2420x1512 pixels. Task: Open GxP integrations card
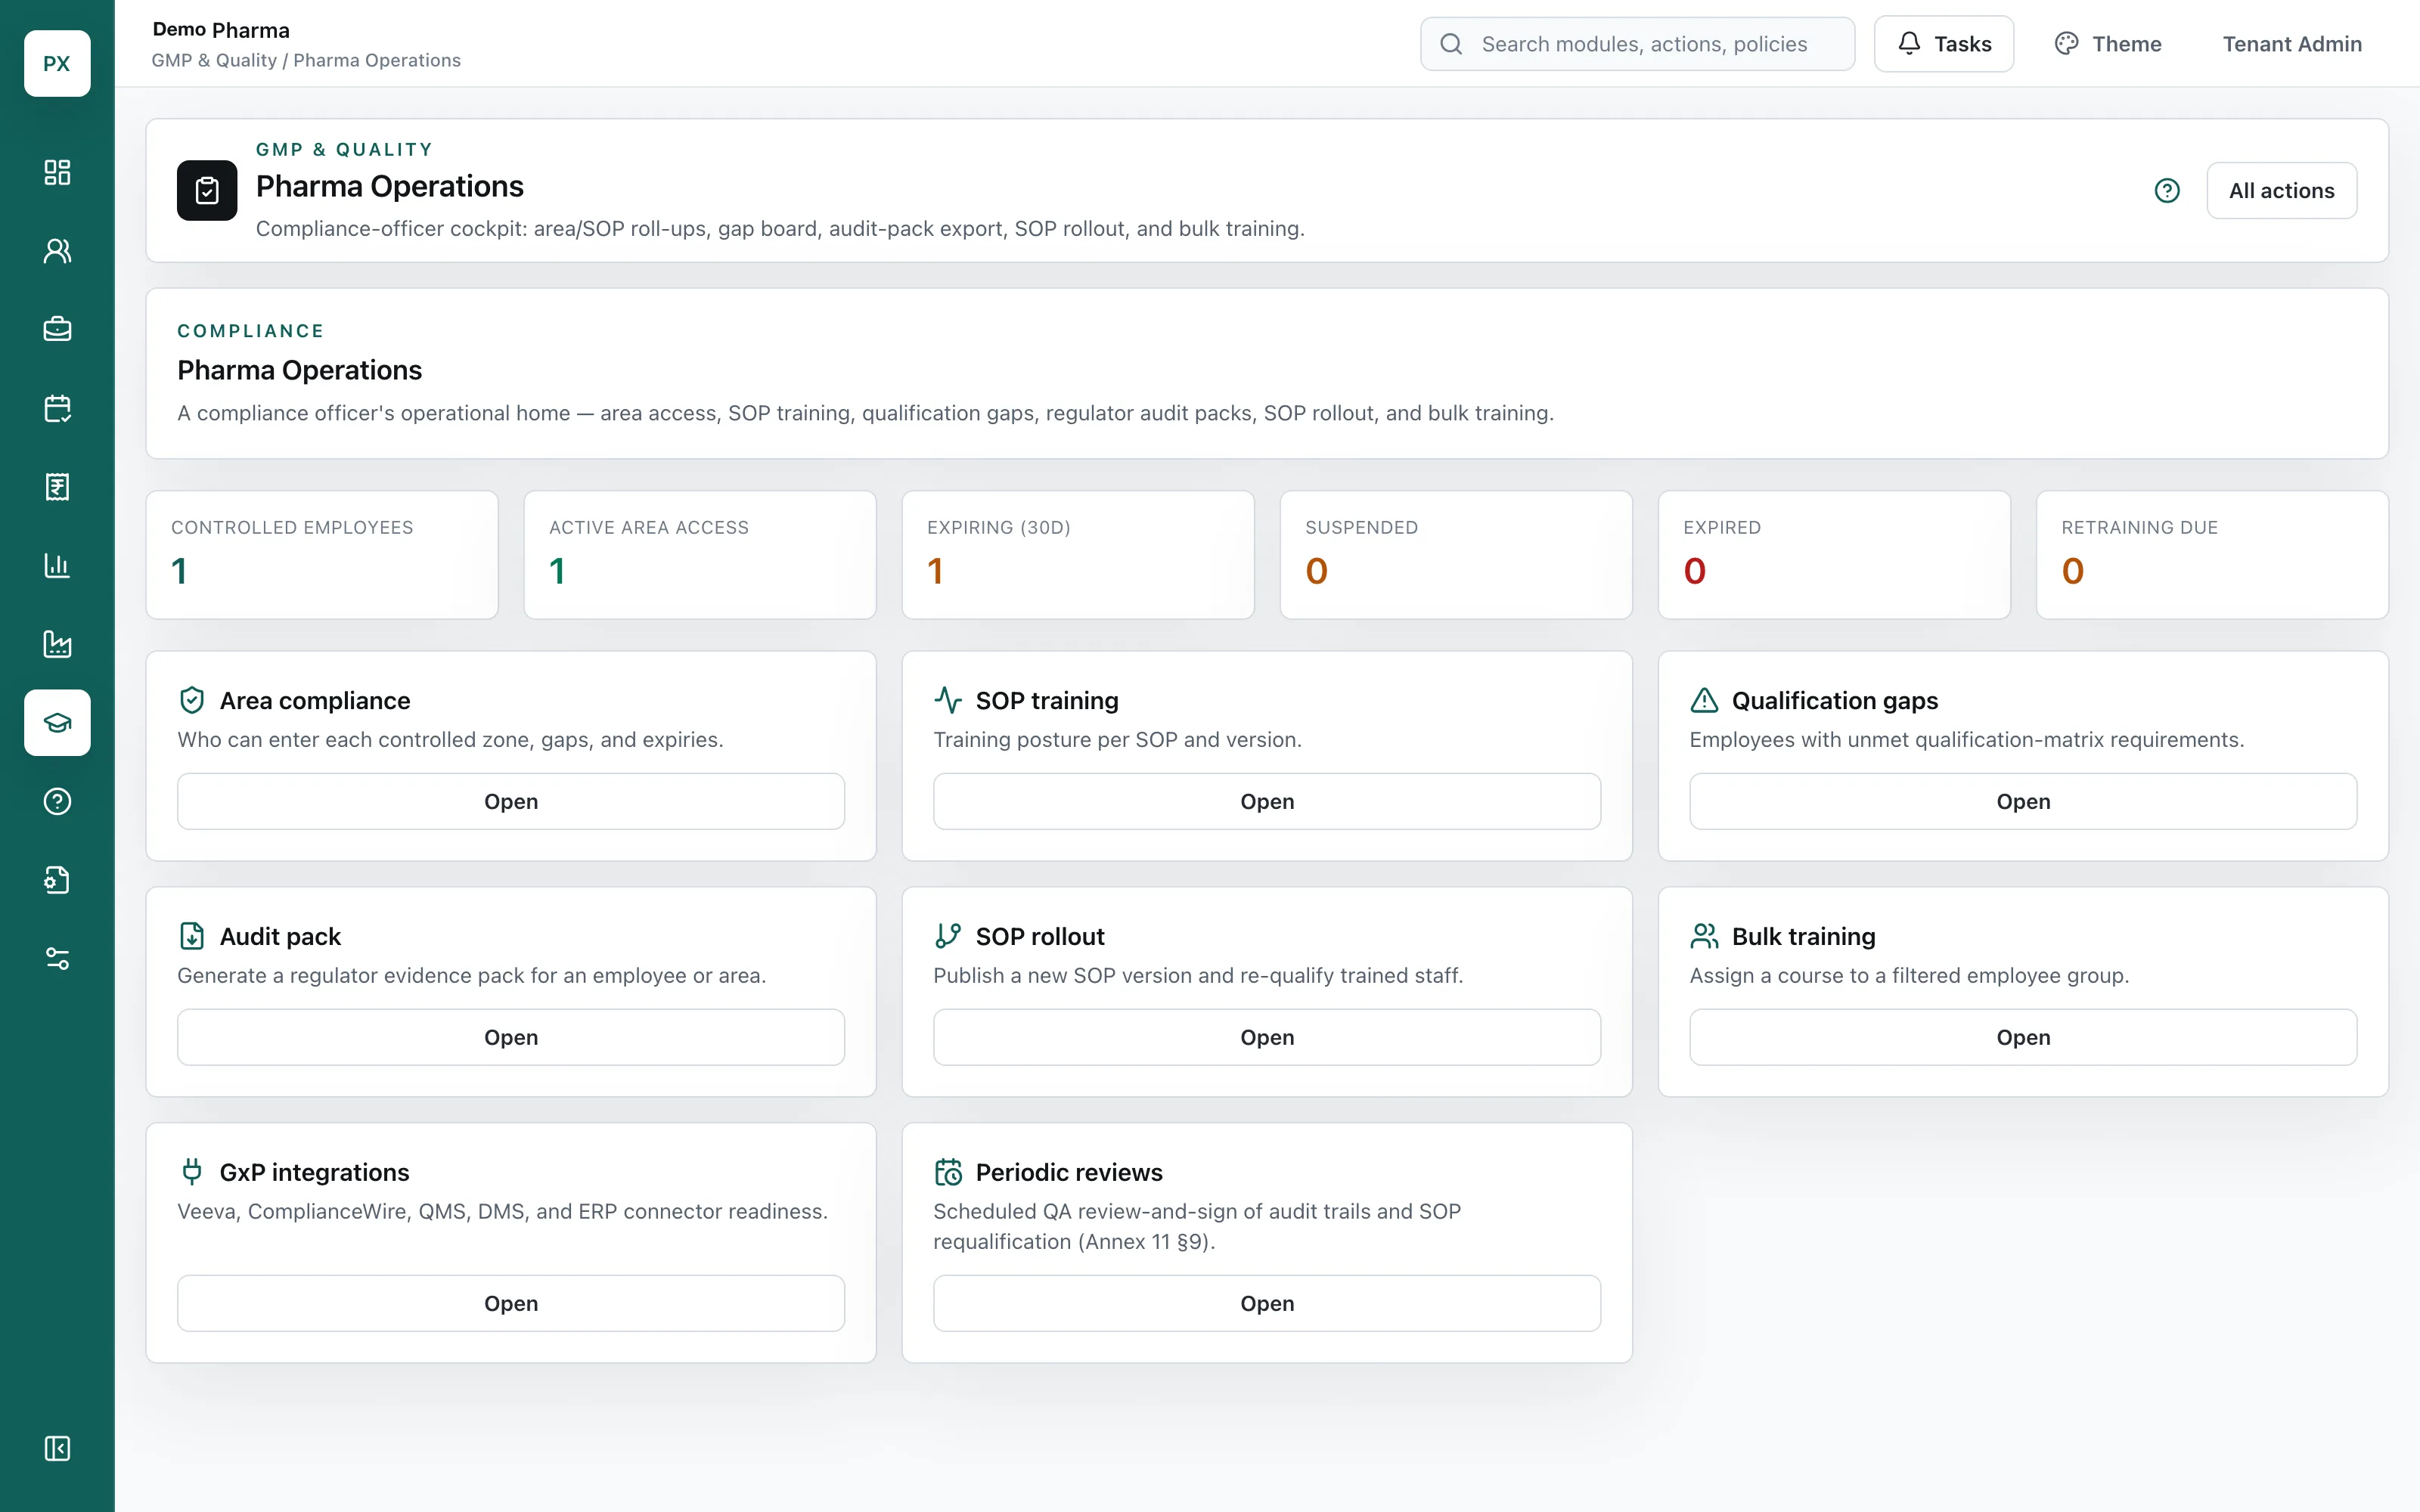[511, 1303]
